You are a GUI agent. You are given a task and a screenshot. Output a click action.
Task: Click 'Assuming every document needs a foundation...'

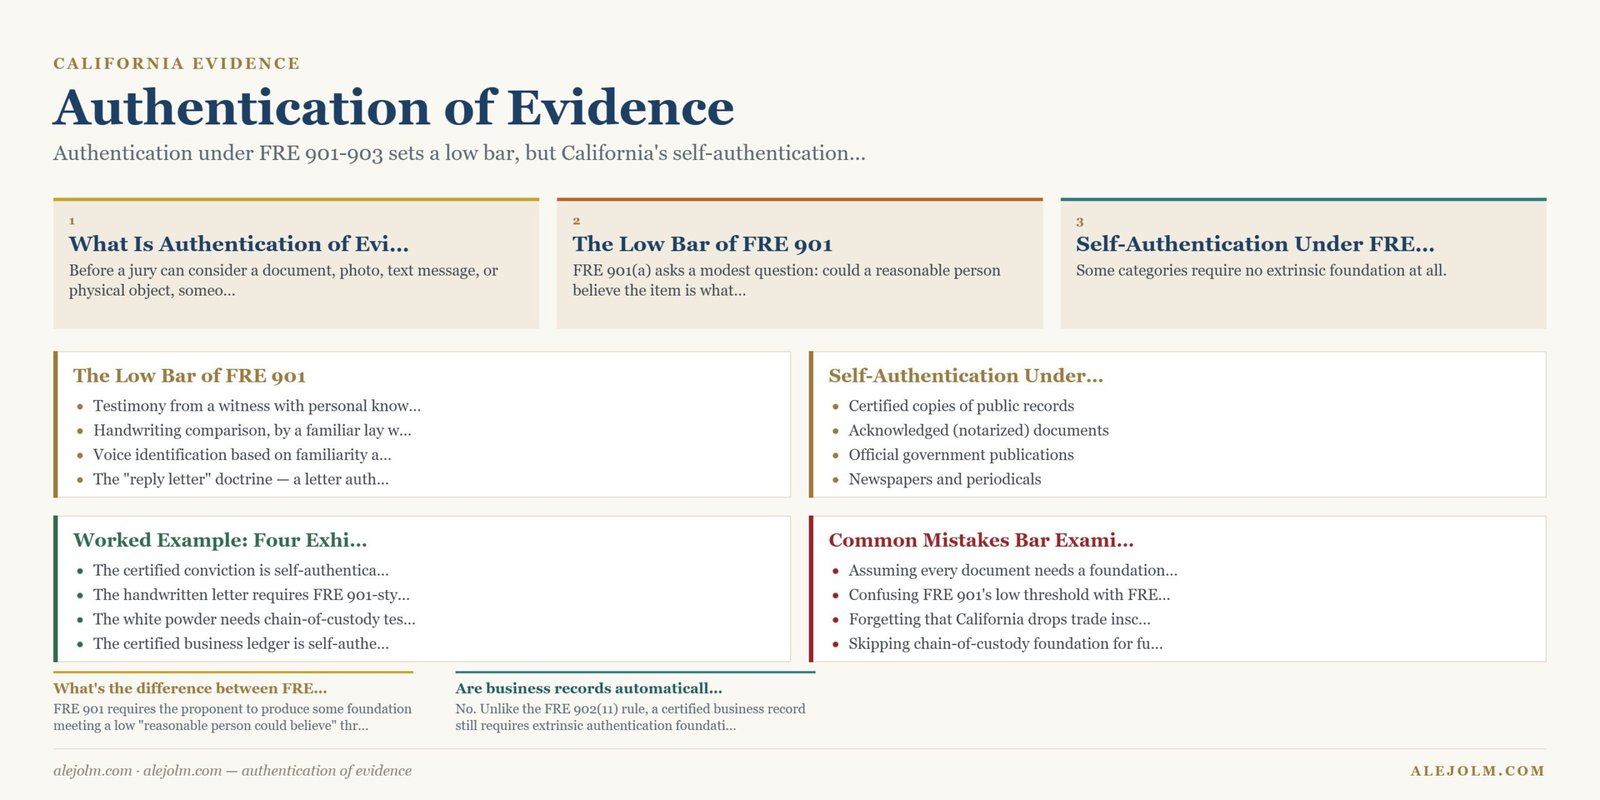[x=1013, y=570]
